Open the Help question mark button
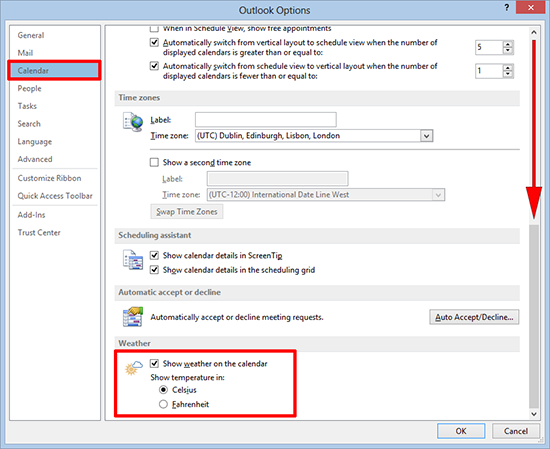Screen dimensions: 550x449 coord(507,8)
